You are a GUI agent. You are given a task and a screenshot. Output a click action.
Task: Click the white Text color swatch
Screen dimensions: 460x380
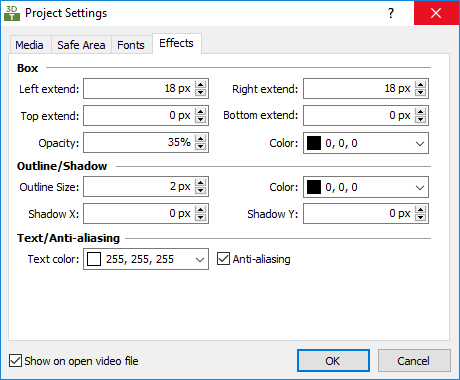tap(94, 259)
